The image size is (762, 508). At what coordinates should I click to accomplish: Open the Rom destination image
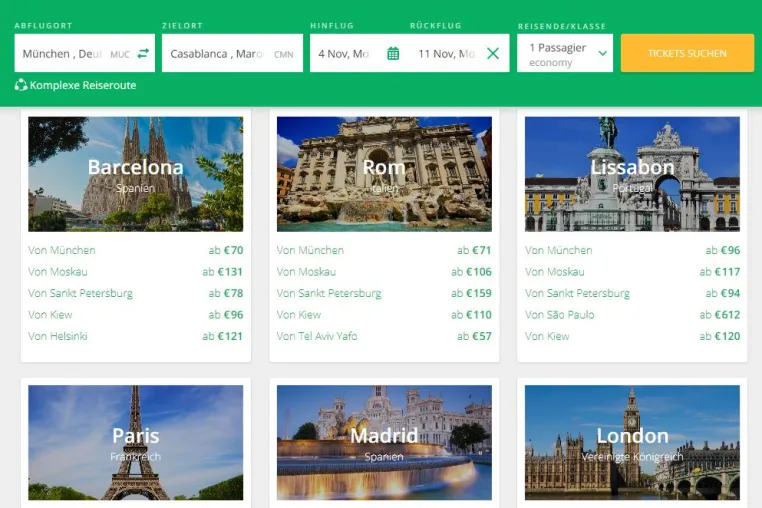(384, 174)
